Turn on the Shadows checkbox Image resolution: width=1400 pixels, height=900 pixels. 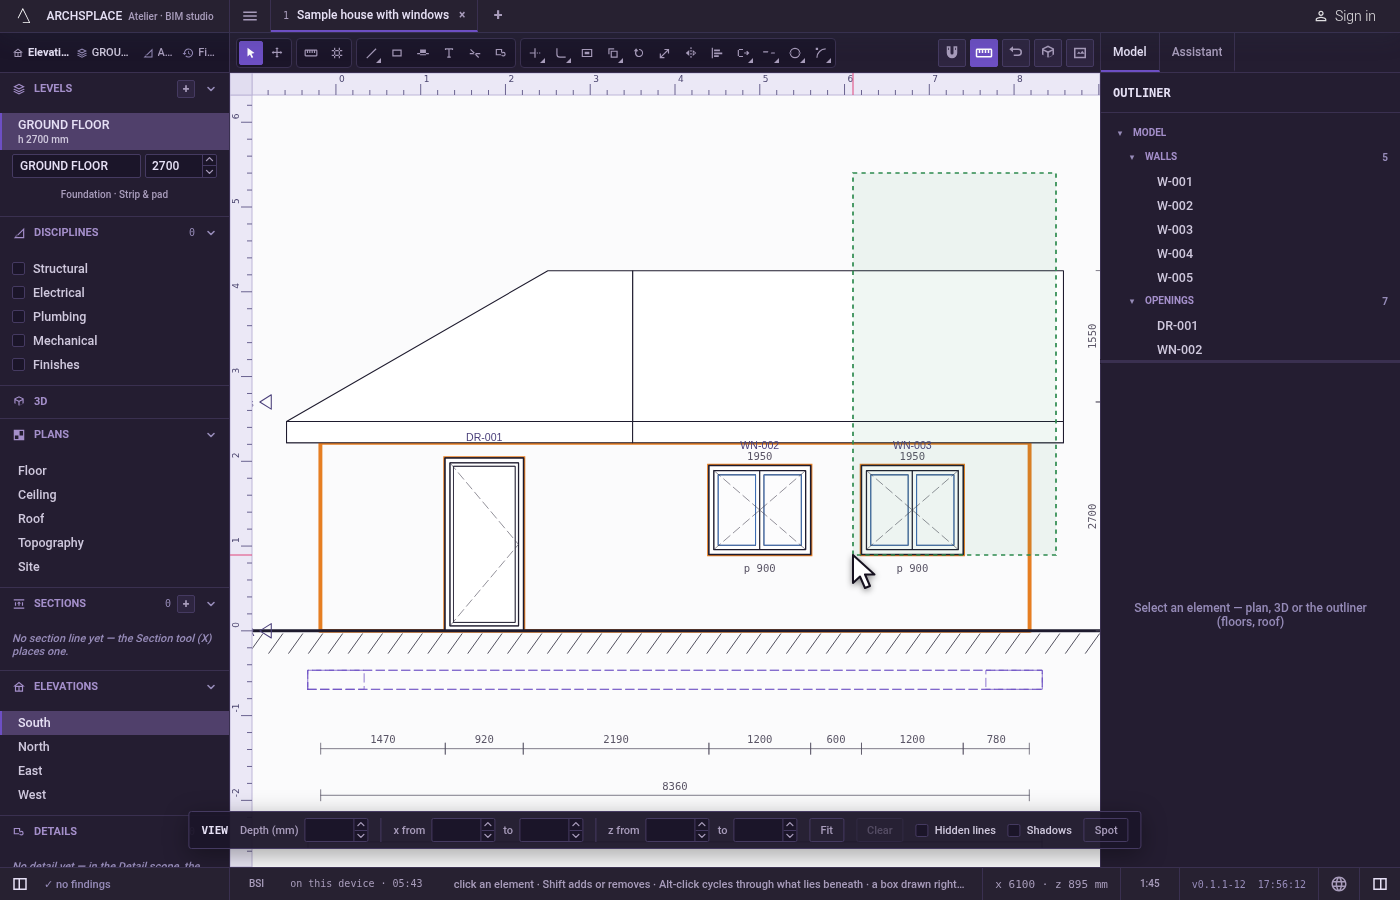click(x=1014, y=831)
